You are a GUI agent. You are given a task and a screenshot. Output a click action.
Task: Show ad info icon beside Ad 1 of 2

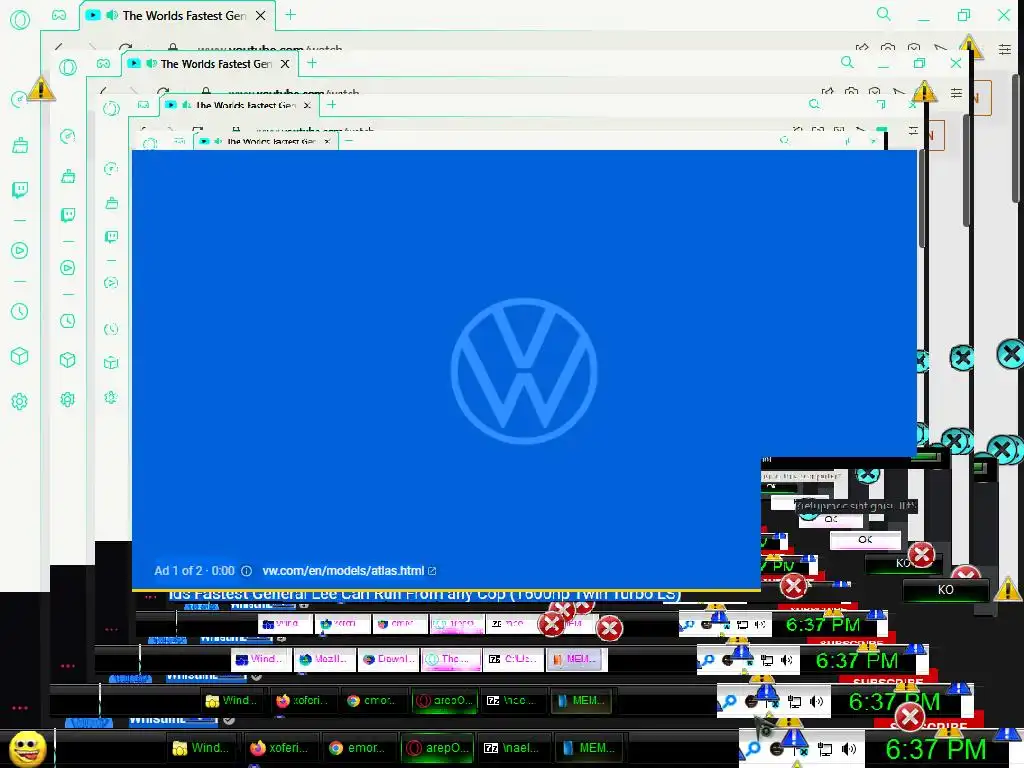tap(246, 571)
